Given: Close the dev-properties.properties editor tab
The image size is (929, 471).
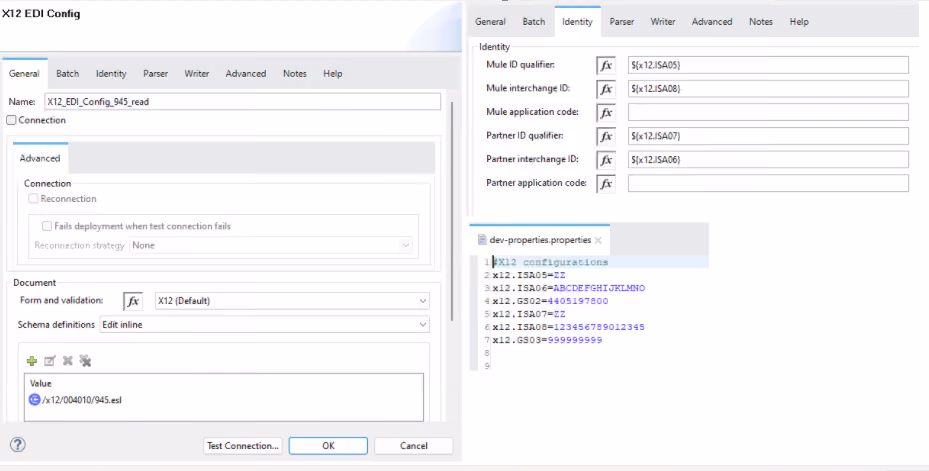Looking at the screenshot, I should coord(598,241).
